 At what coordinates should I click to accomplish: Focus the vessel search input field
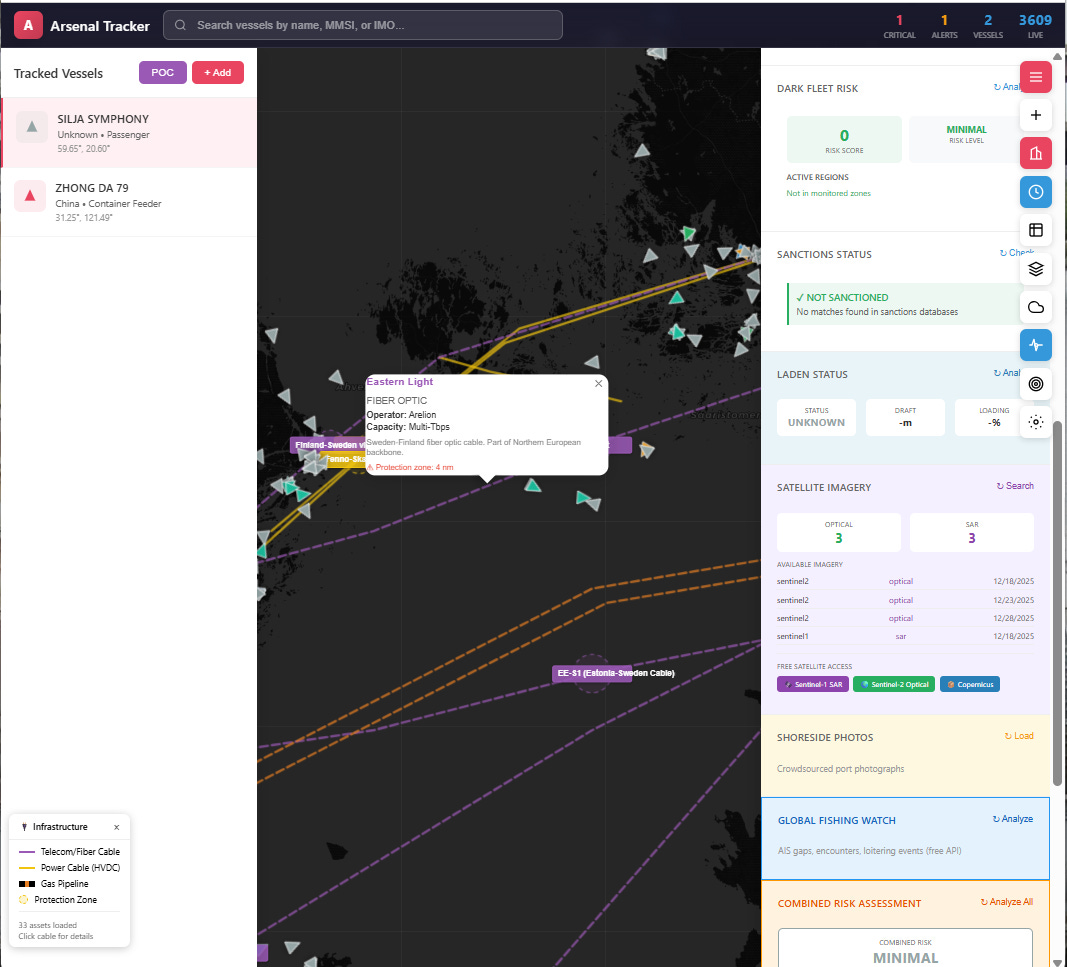(363, 25)
